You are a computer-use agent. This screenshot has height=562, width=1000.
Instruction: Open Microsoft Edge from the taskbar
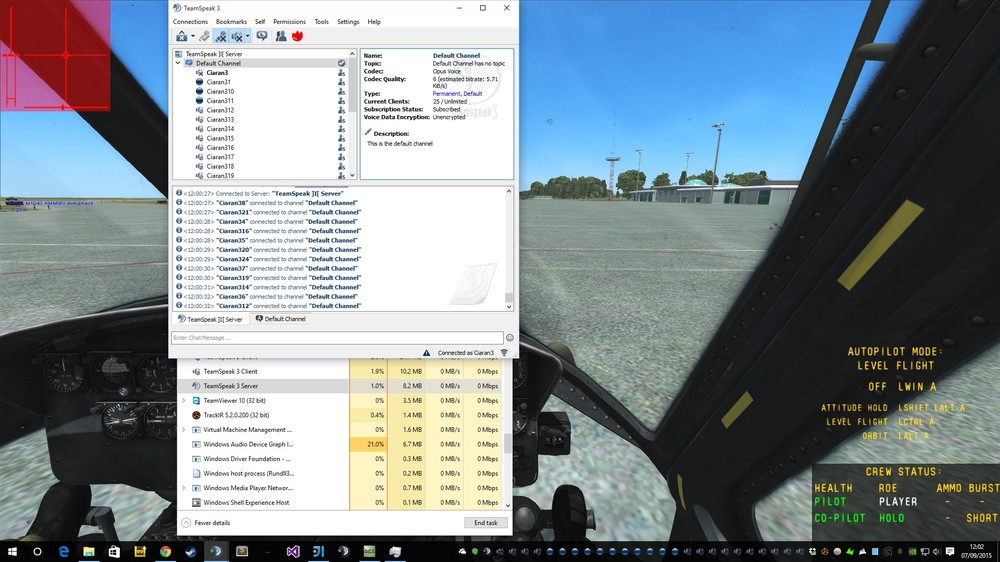tap(63, 551)
